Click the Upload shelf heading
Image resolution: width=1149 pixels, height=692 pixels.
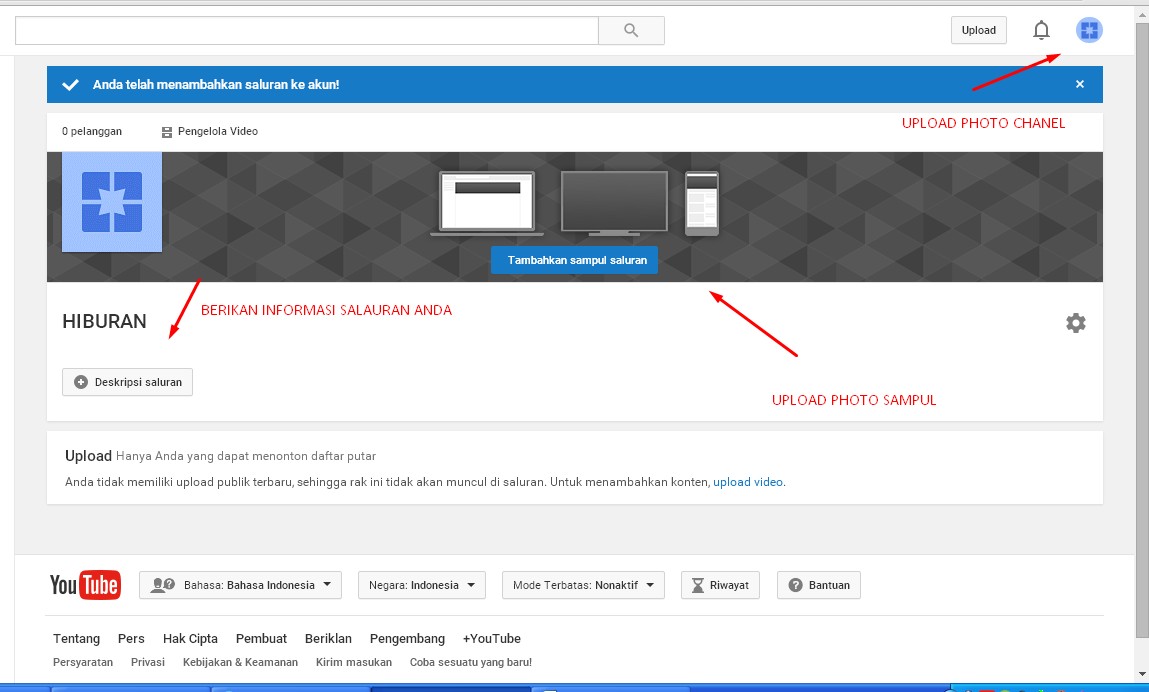(x=88, y=455)
